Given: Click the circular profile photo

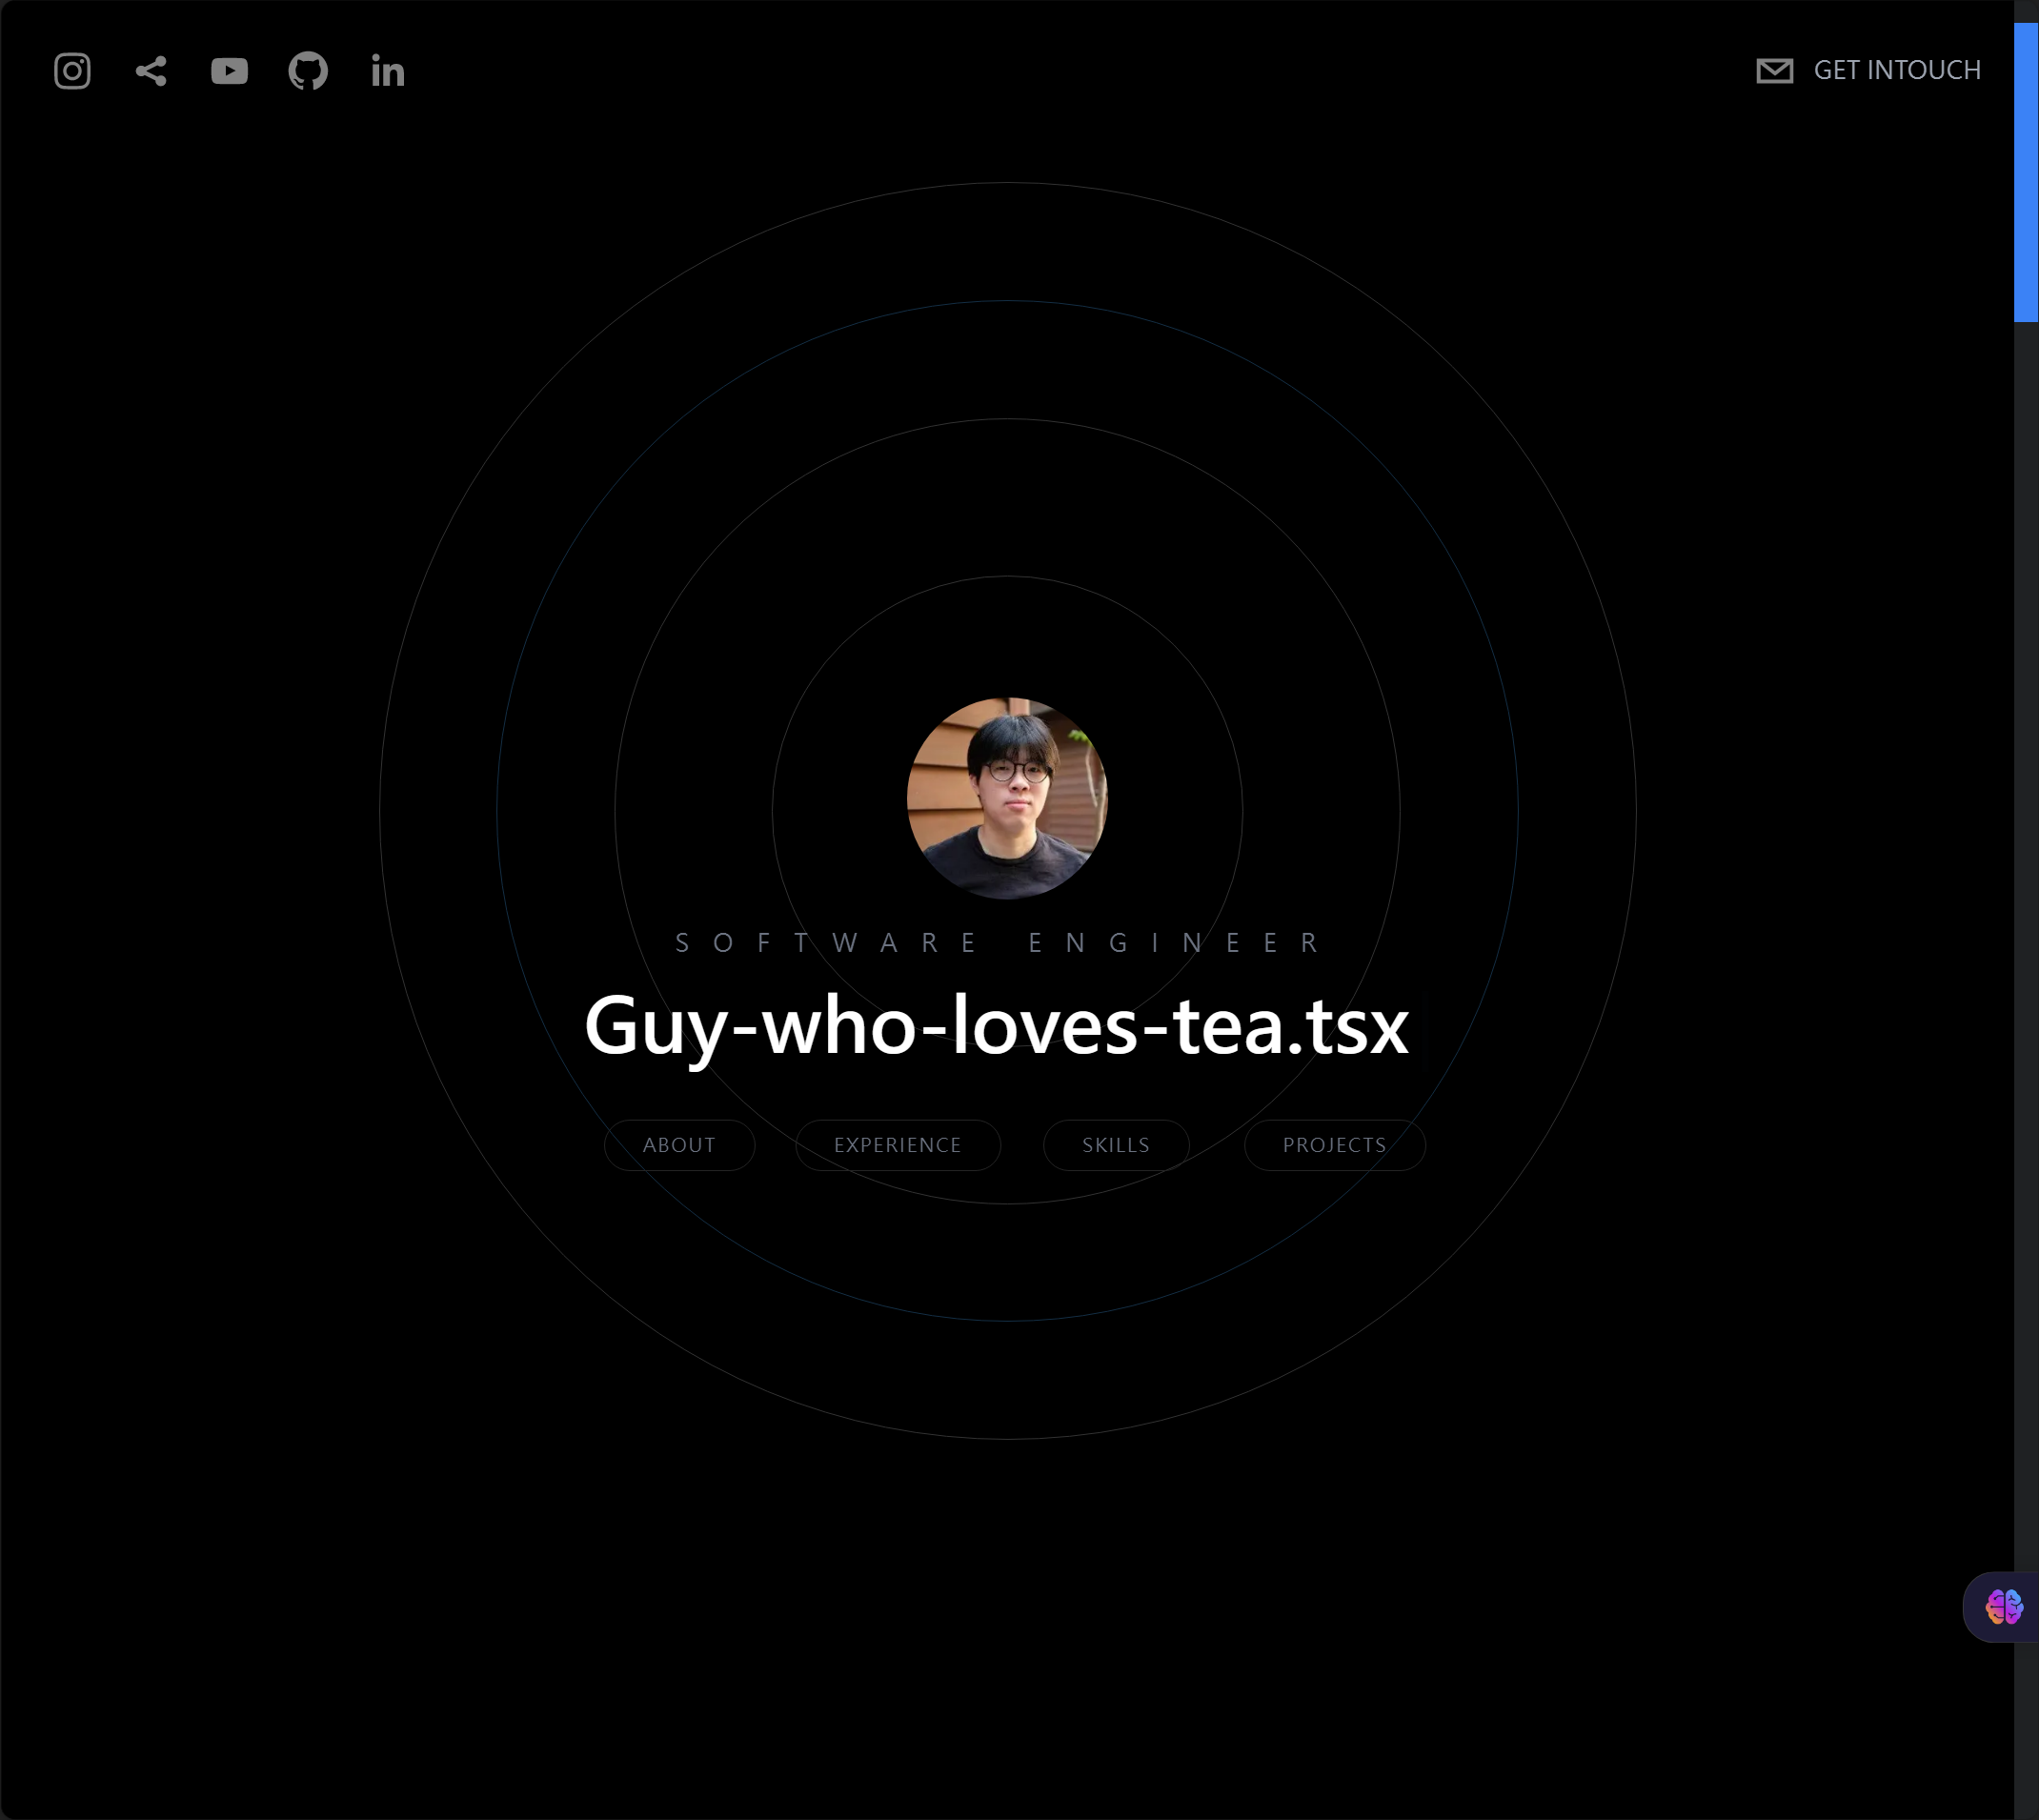Looking at the screenshot, I should pyautogui.click(x=1007, y=798).
